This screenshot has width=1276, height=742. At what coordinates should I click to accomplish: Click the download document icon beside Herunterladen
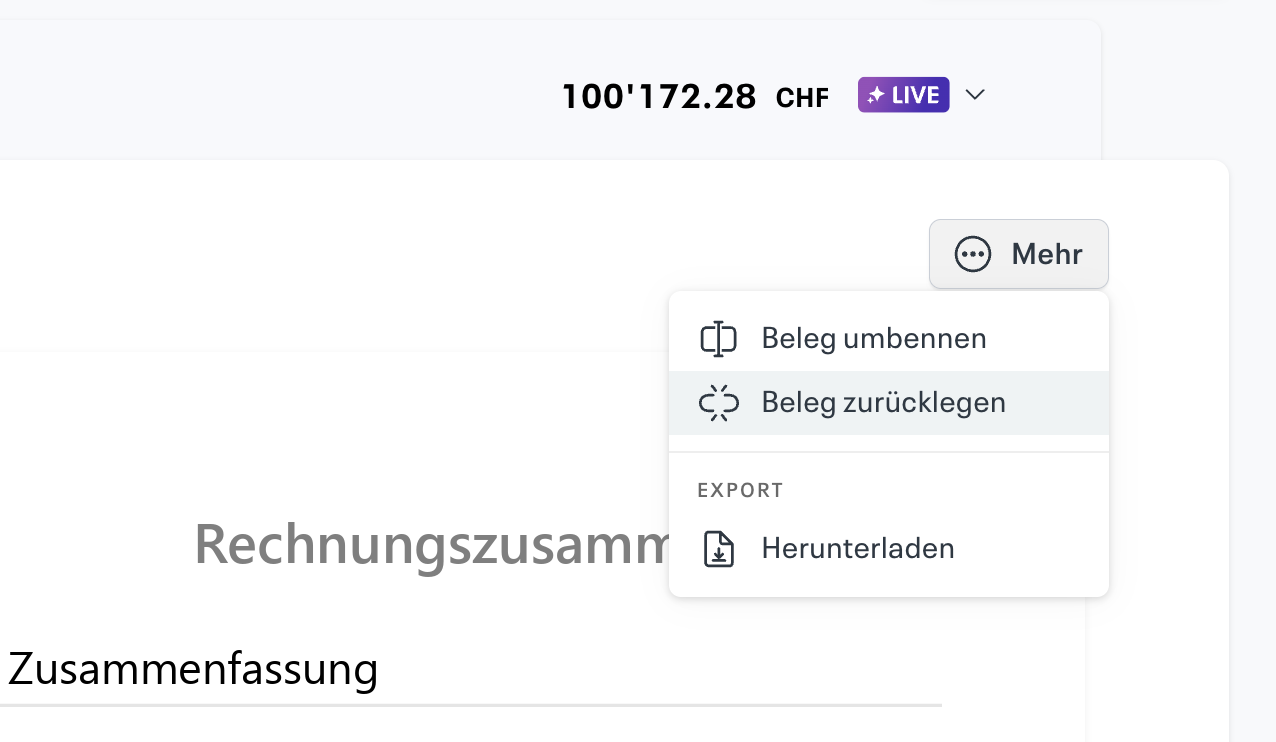[719, 548]
